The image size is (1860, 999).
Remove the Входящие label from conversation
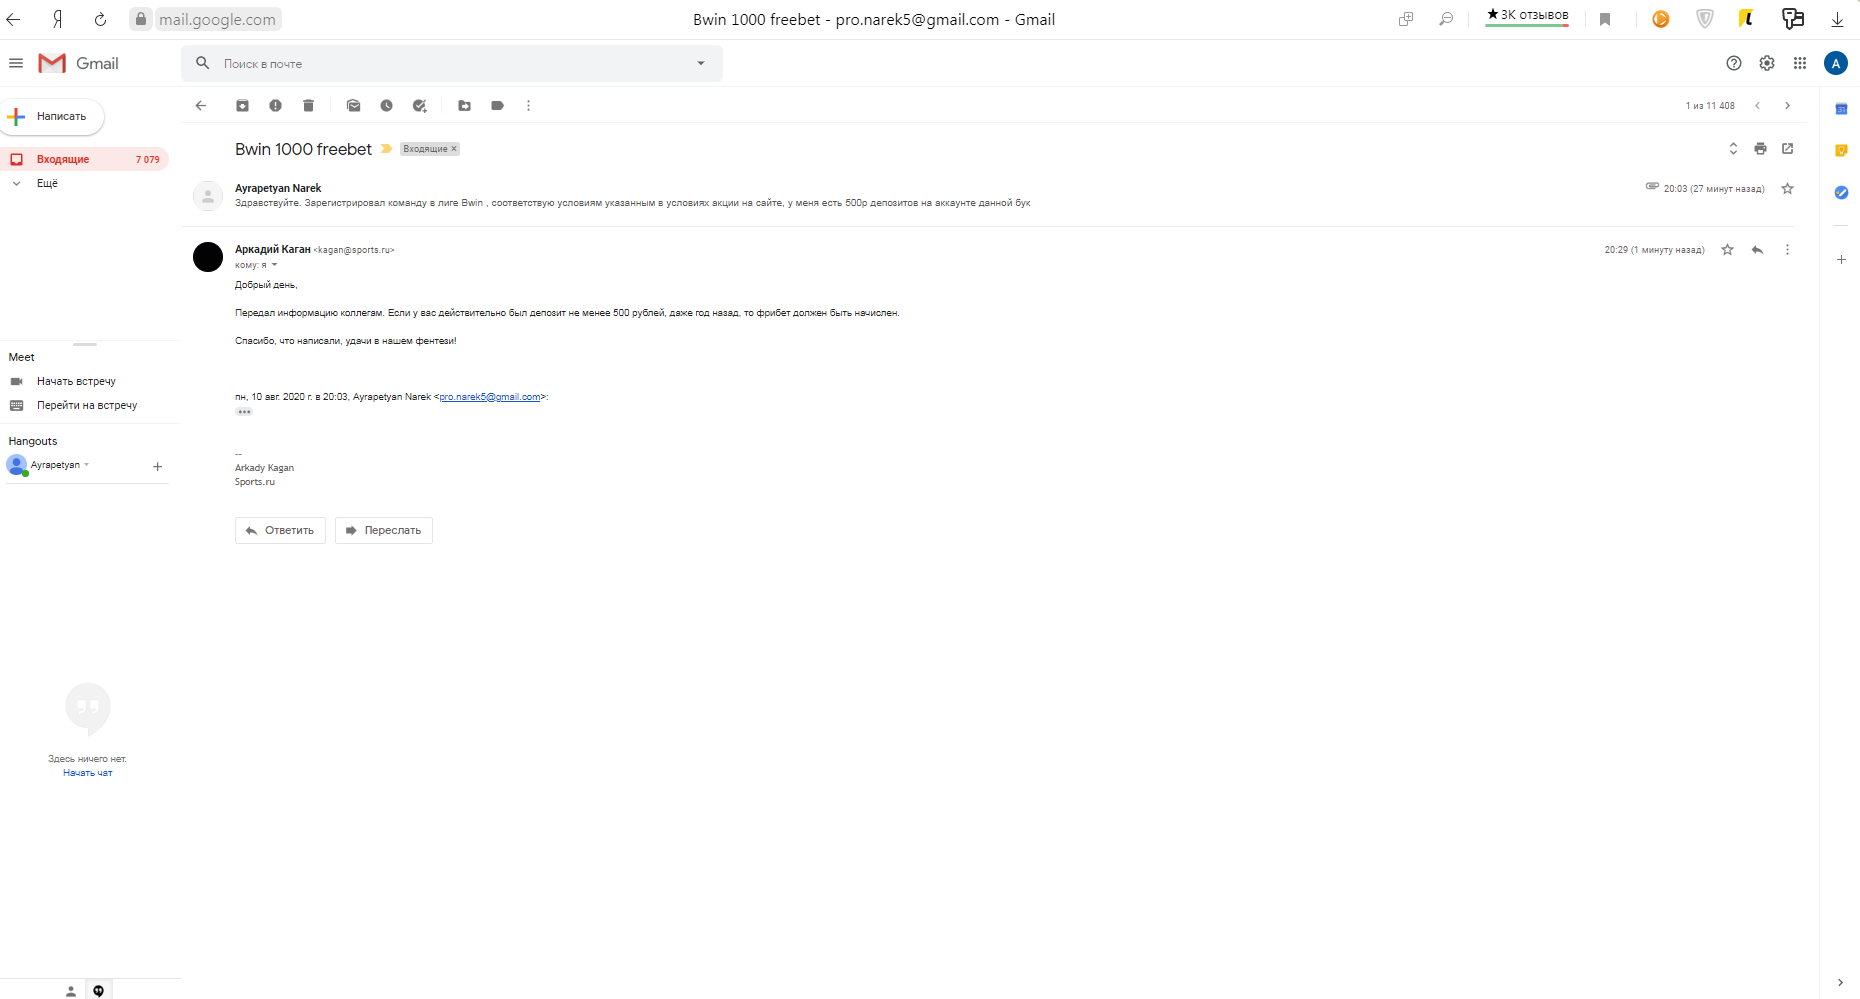click(454, 149)
